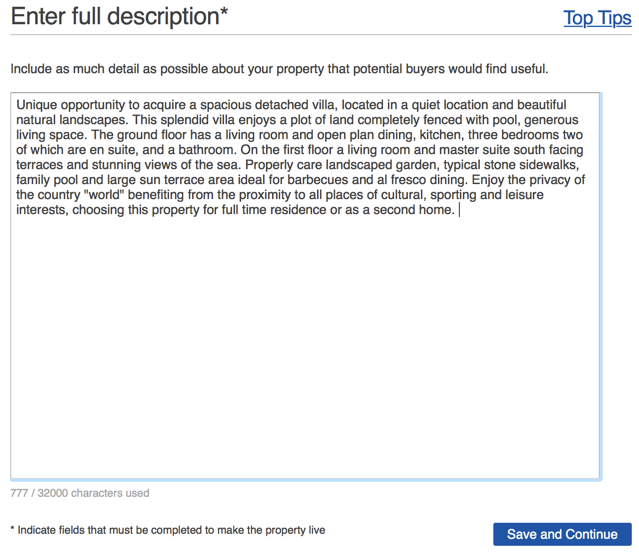Click the word "Properly" in the description

click(x=269, y=165)
